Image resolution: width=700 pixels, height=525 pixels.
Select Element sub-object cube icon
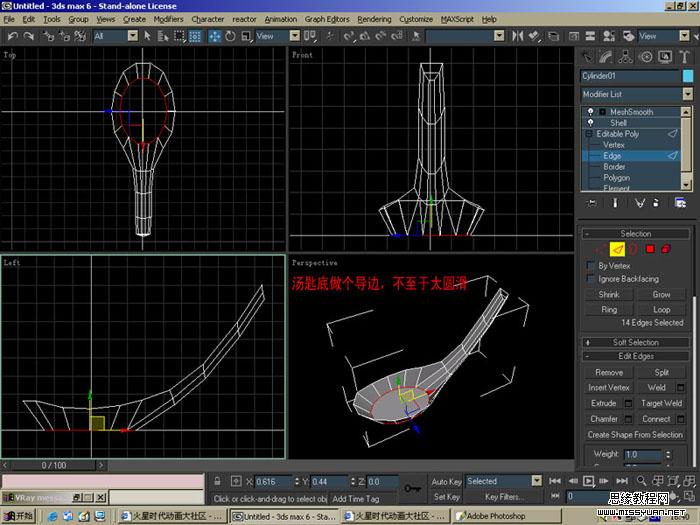point(666,249)
